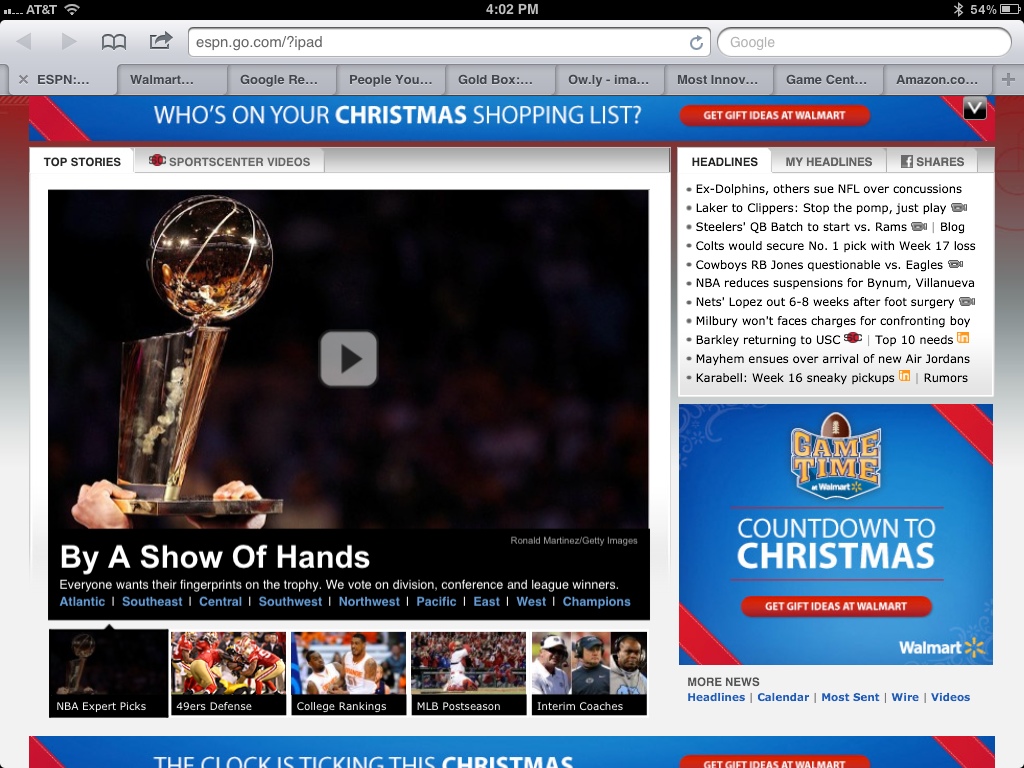The image size is (1024, 768).
Task: Select the SportsCenter Videos tab
Action: (229, 161)
